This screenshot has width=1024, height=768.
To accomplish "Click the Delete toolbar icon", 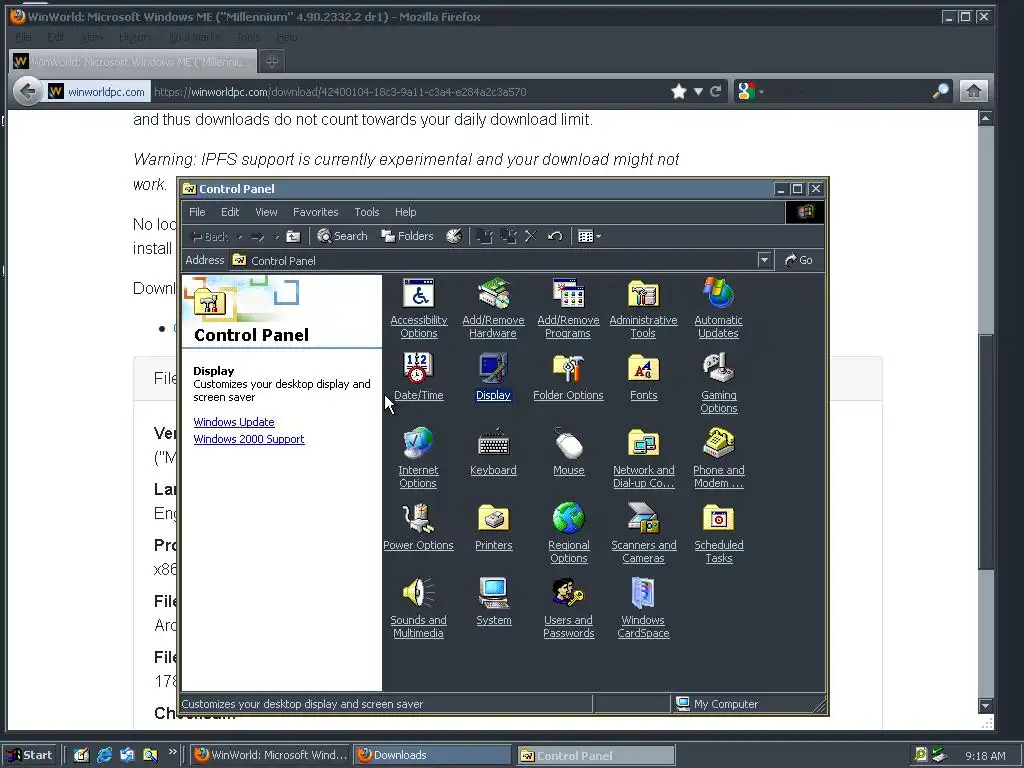I will point(531,236).
